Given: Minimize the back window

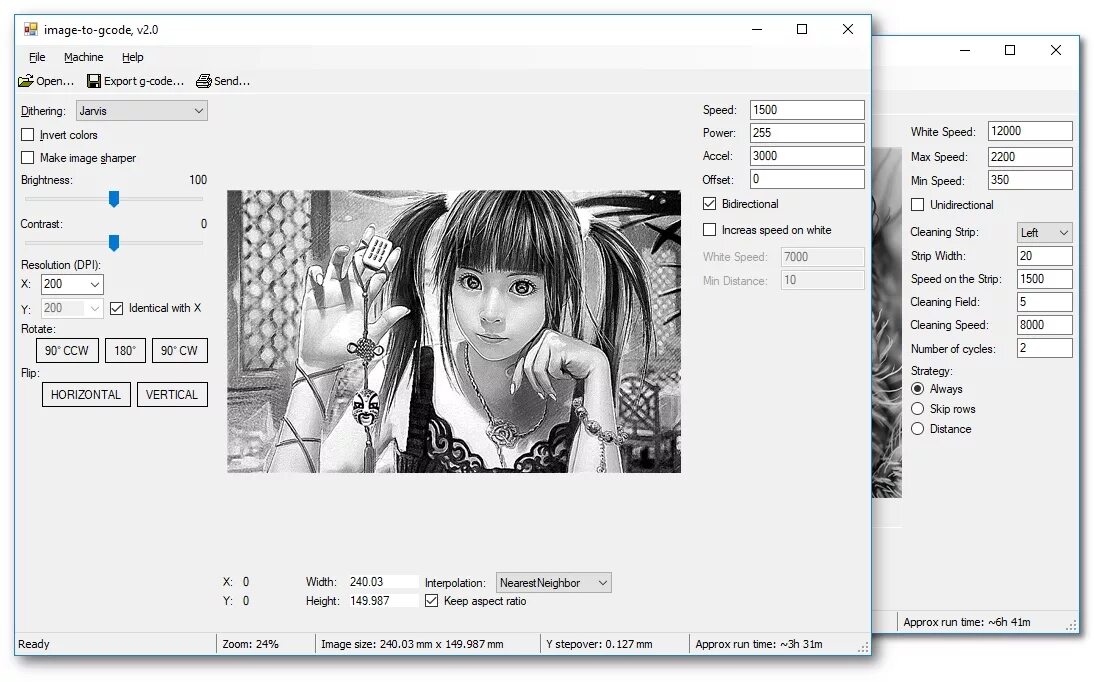Looking at the screenshot, I should pyautogui.click(x=965, y=50).
